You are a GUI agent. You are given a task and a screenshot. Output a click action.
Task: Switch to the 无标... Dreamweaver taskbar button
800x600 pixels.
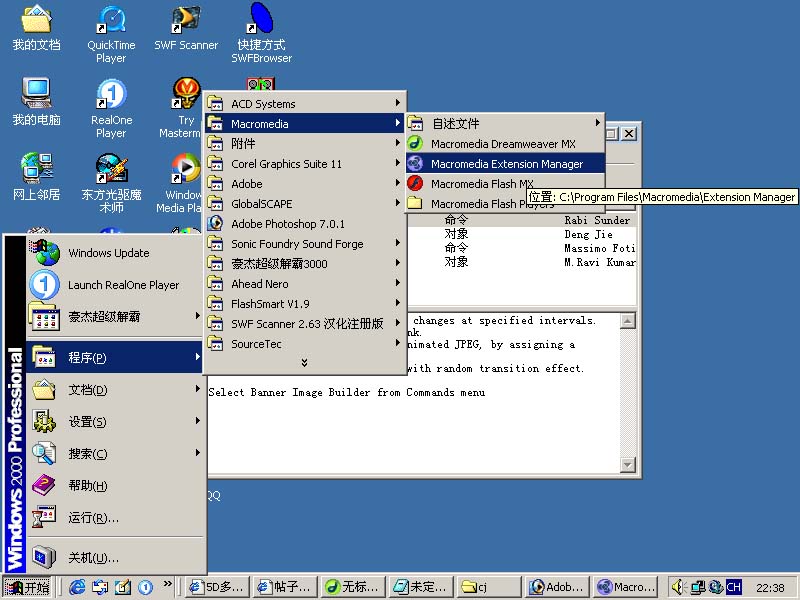click(353, 587)
